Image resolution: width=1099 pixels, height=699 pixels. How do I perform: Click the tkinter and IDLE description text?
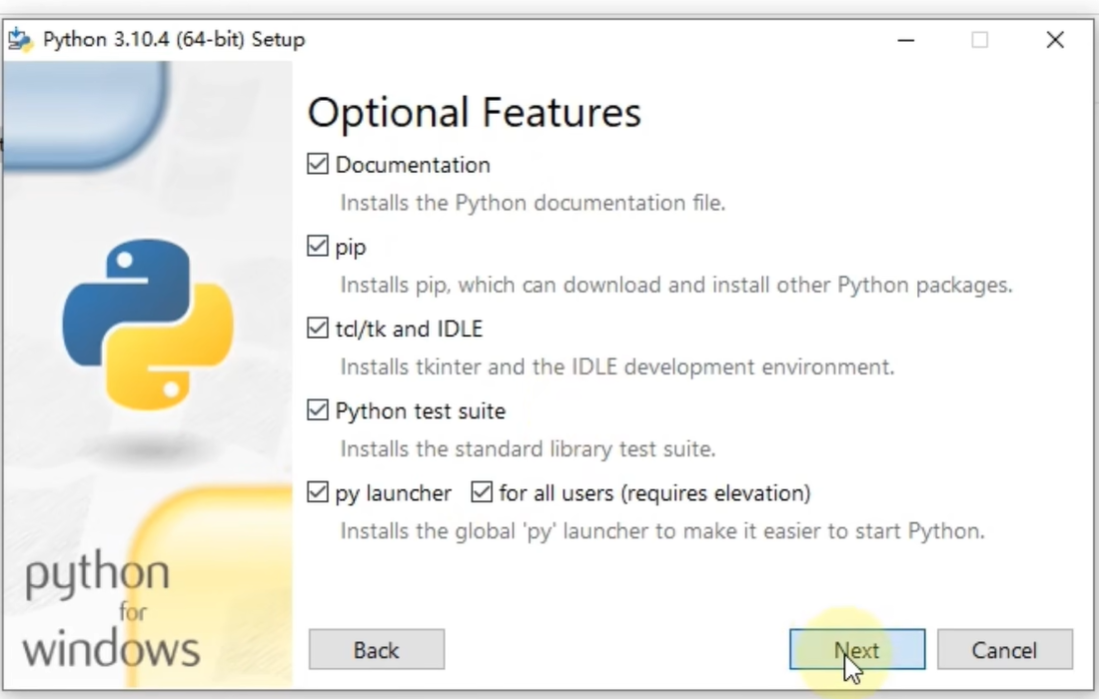pos(617,367)
